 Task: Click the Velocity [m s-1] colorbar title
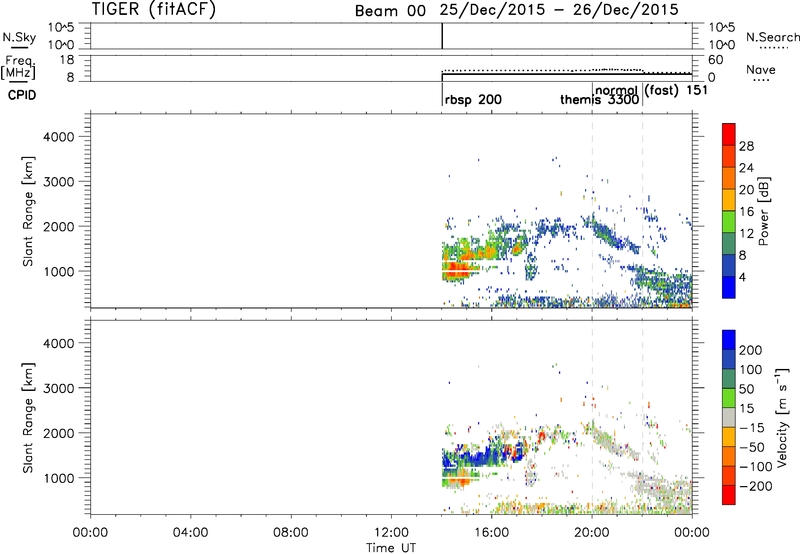click(x=782, y=417)
